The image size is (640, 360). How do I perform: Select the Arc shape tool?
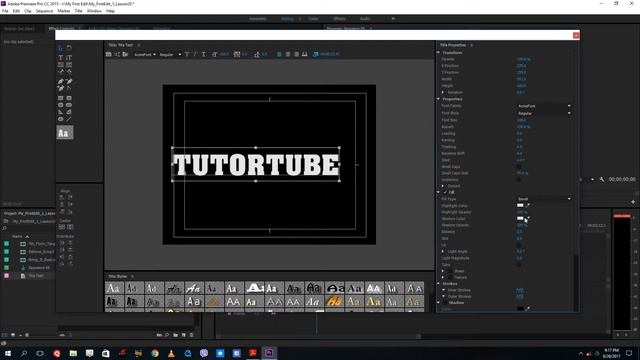pyautogui.click(x=69, y=112)
